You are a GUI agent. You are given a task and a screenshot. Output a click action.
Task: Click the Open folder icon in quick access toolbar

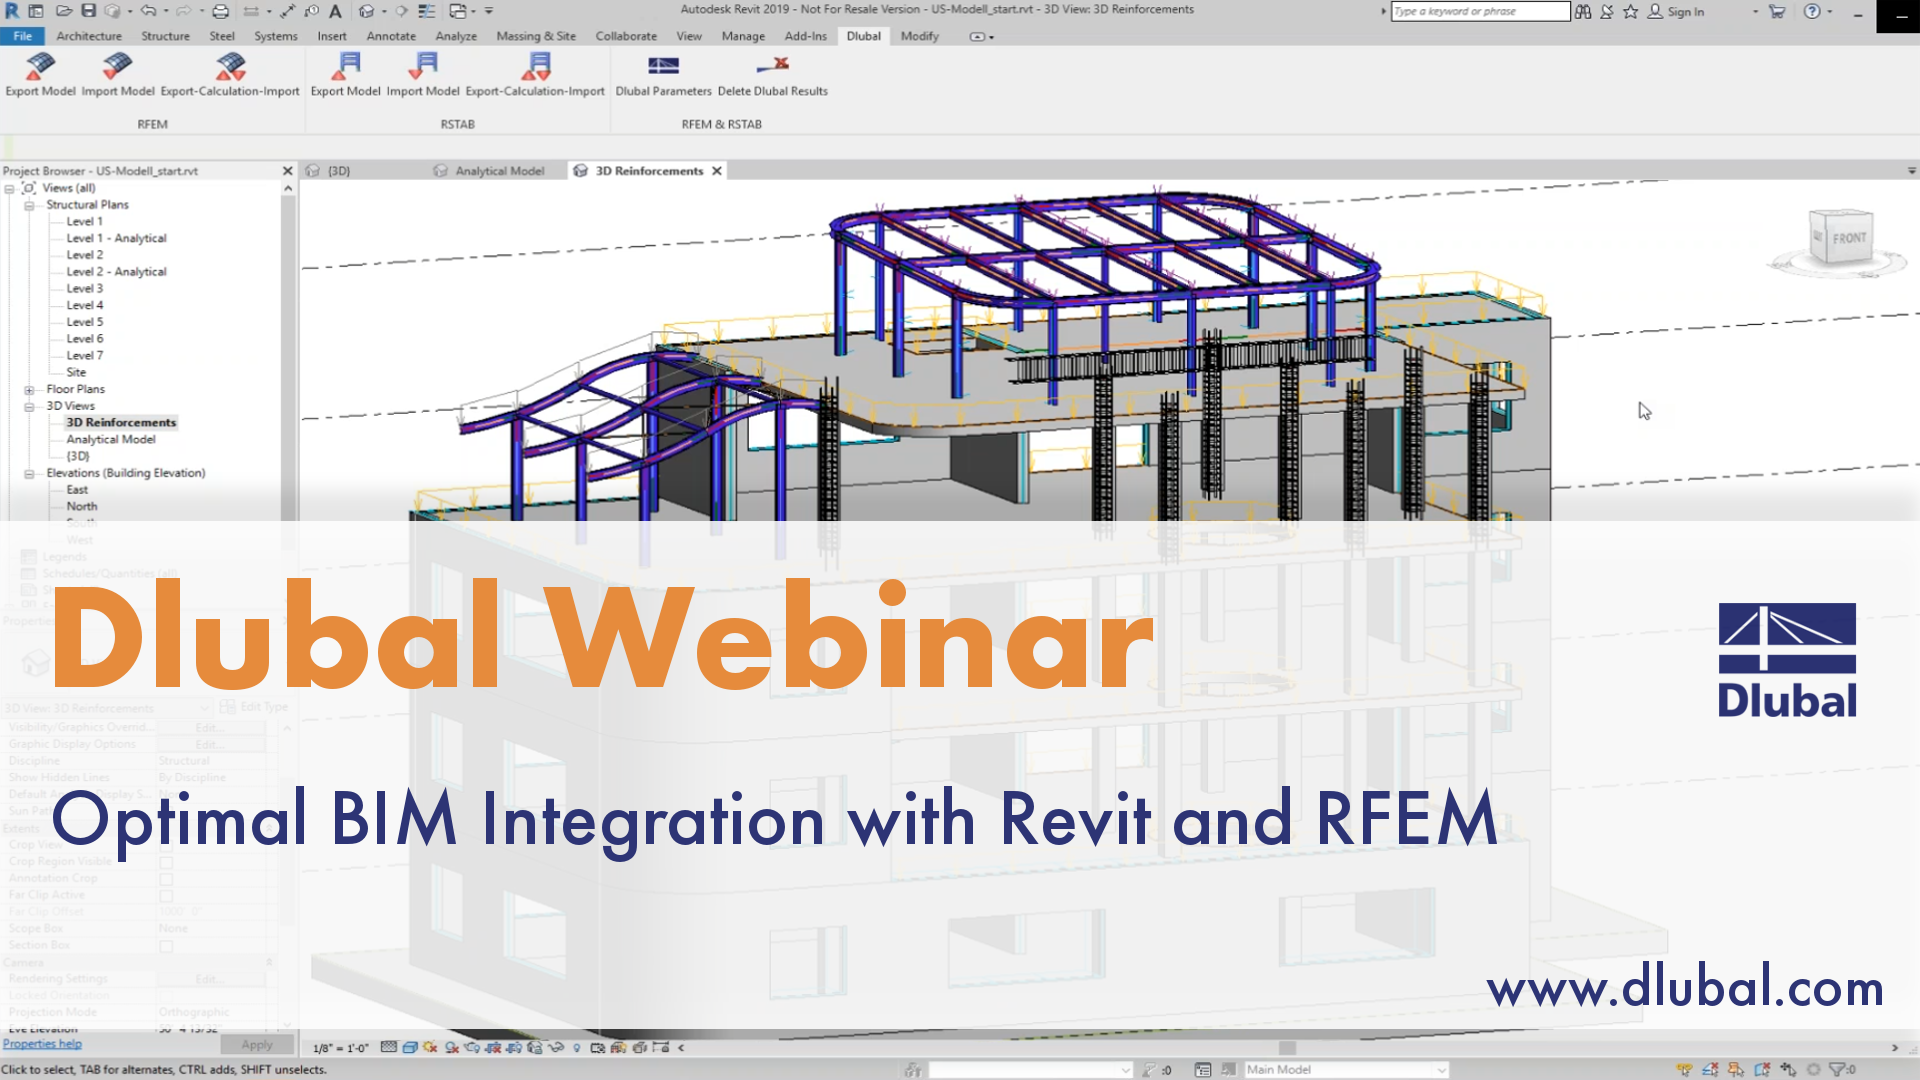click(x=64, y=11)
